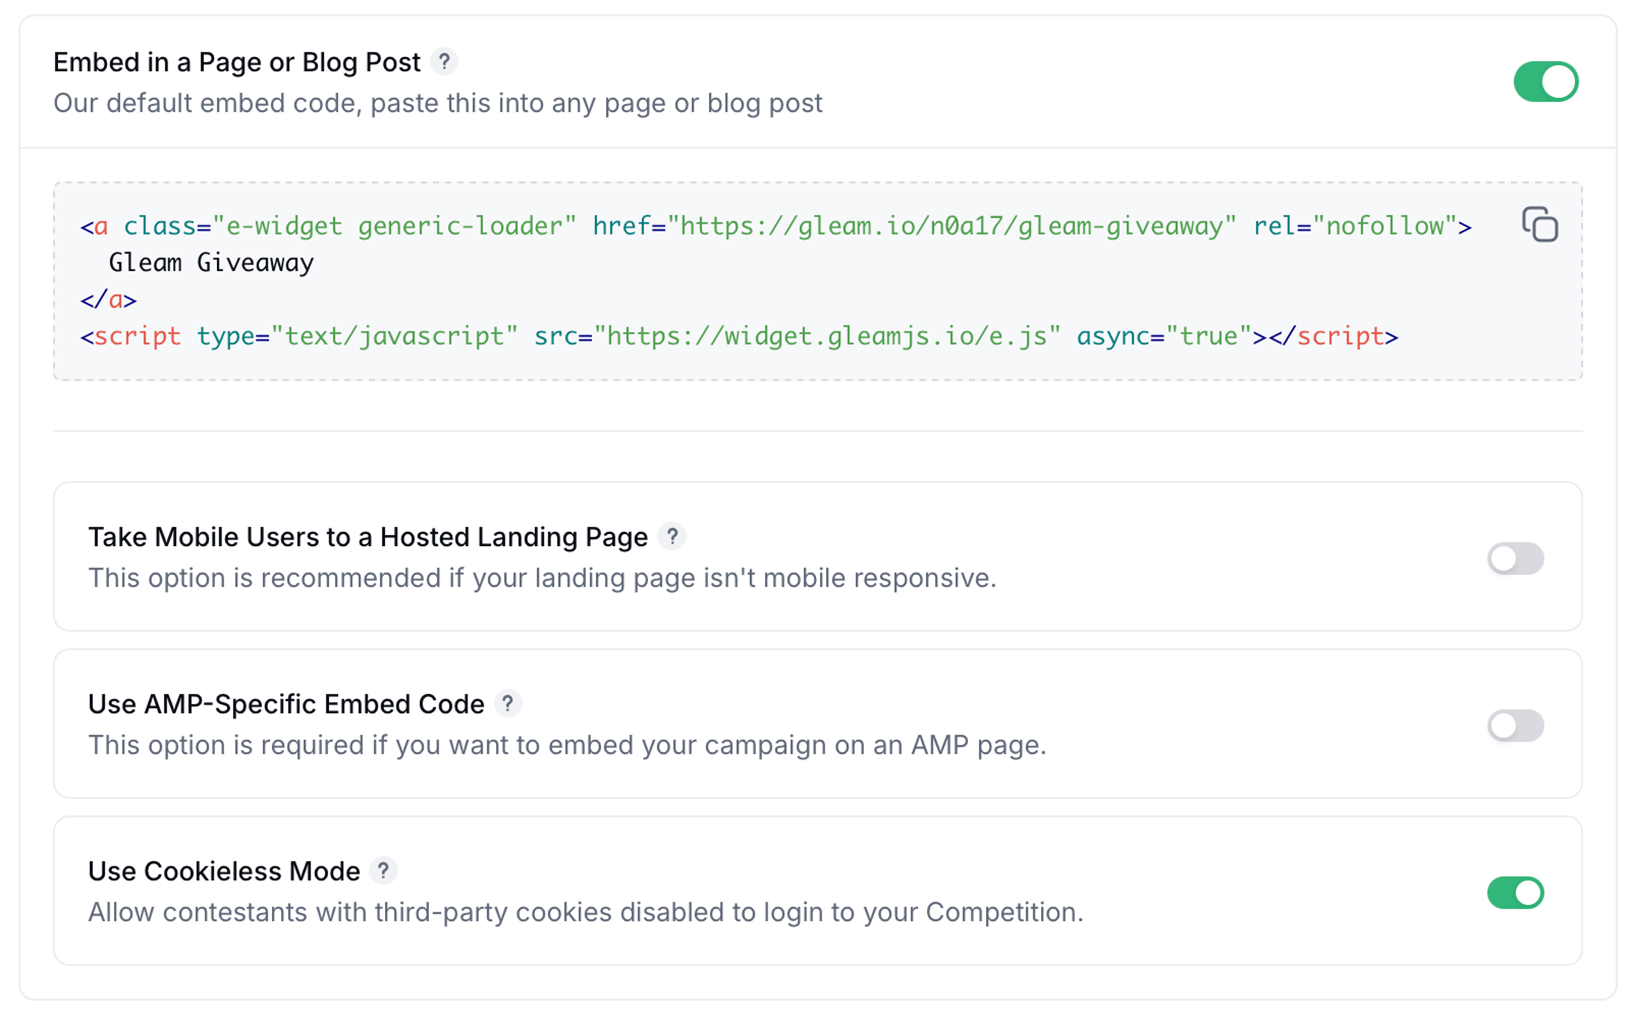Open help for Use AMP-Specific Embed Code
1632x1015 pixels.
[508, 704]
